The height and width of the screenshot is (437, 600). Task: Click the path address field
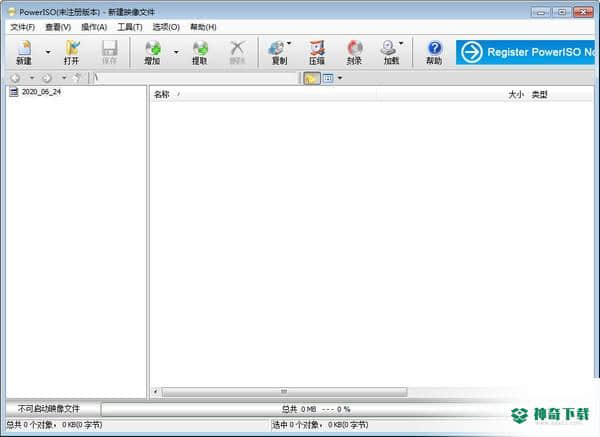coord(195,78)
